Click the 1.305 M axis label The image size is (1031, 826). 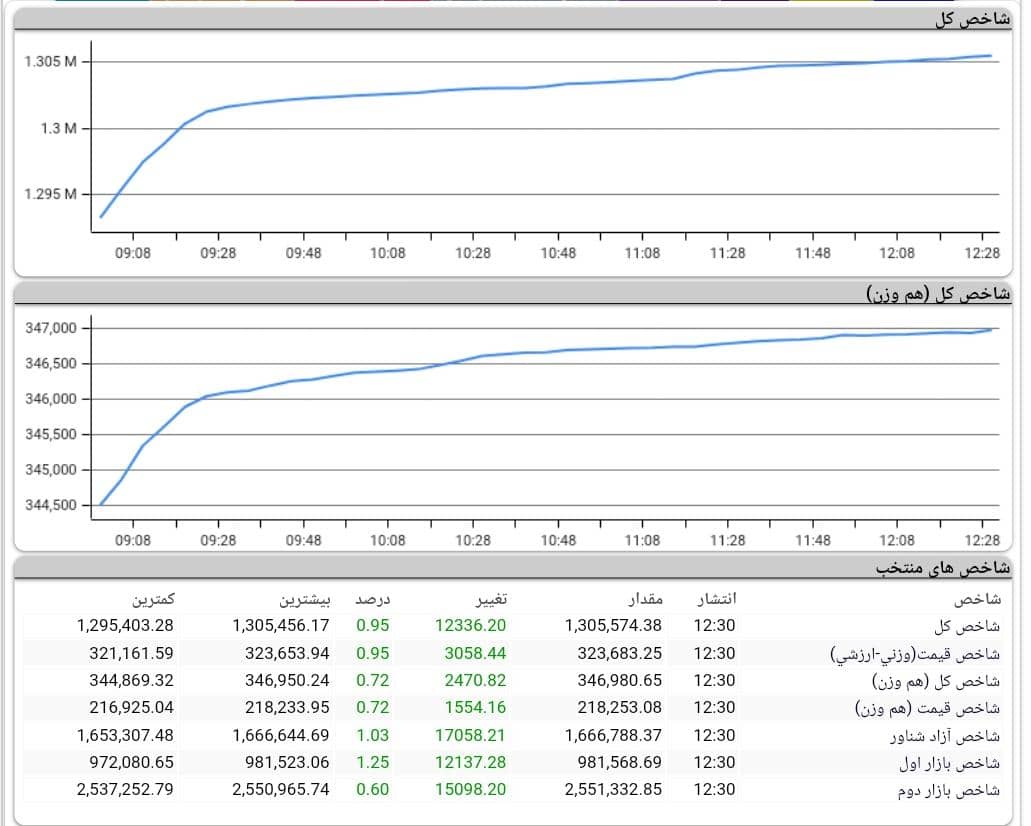click(51, 62)
